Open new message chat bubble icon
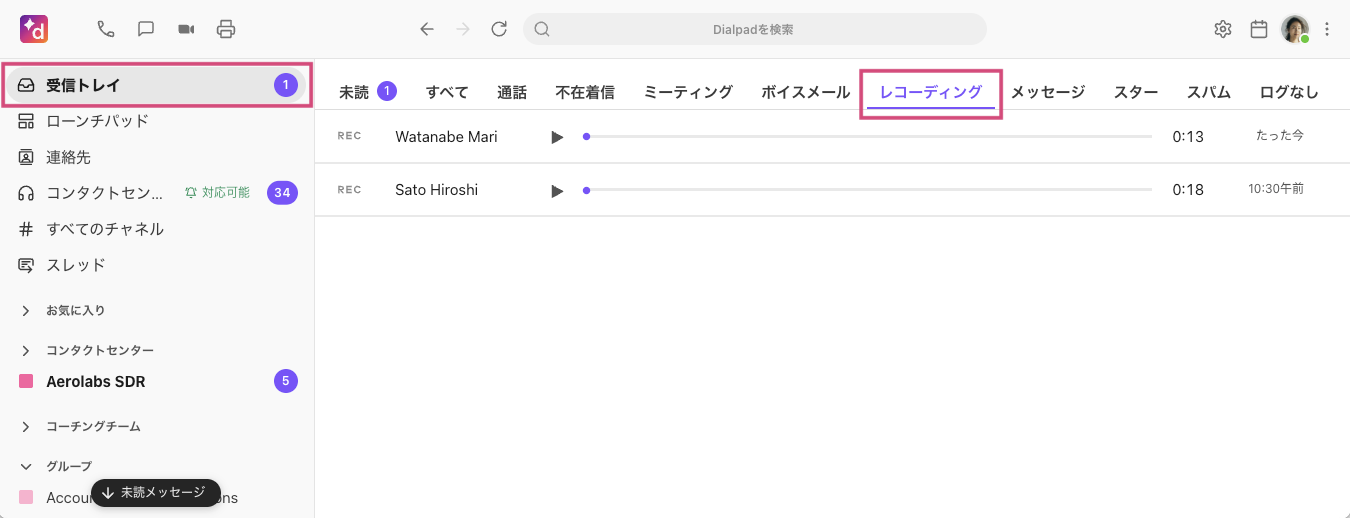 tap(146, 29)
